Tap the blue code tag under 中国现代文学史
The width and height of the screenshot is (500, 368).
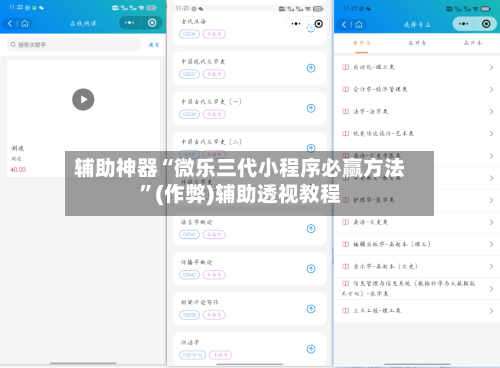(189, 74)
